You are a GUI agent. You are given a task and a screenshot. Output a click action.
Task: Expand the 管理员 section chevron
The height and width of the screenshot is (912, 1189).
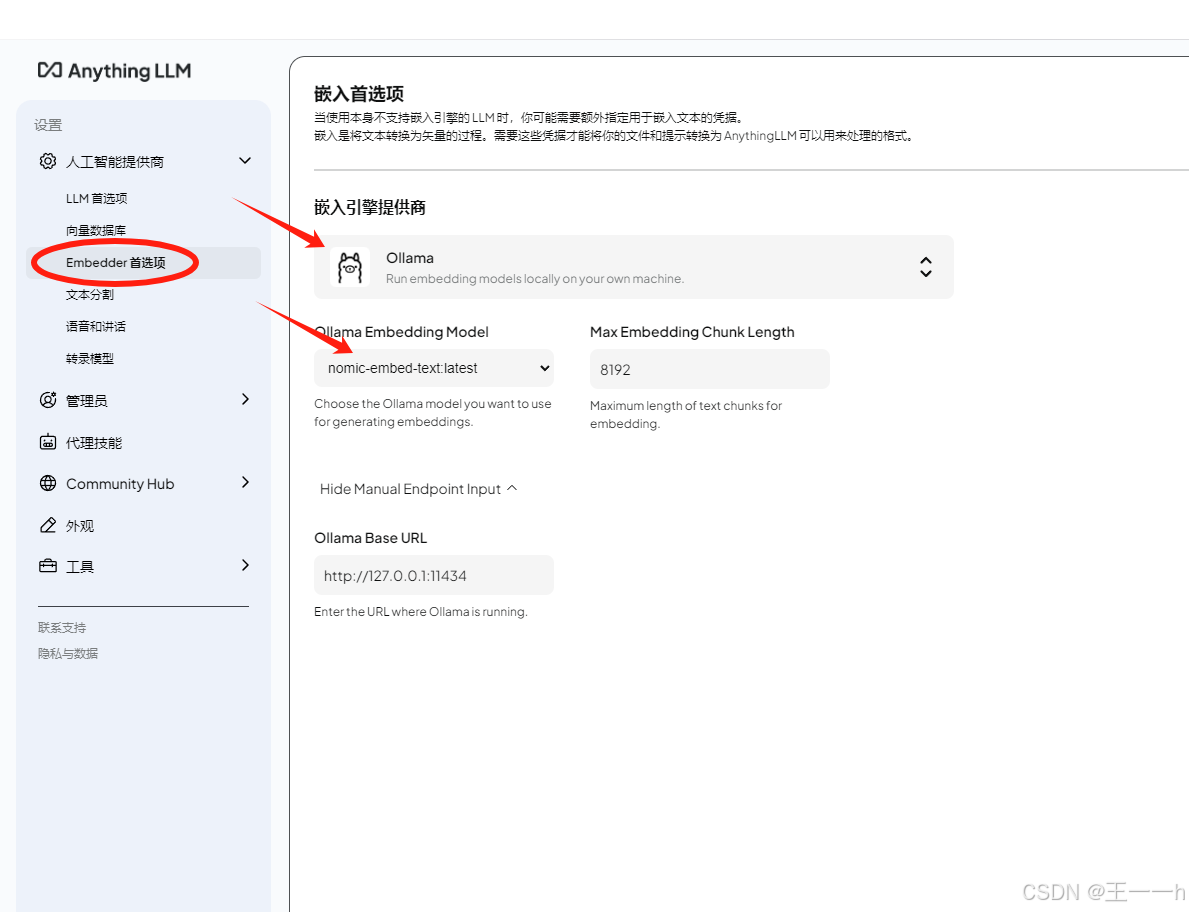click(x=245, y=400)
